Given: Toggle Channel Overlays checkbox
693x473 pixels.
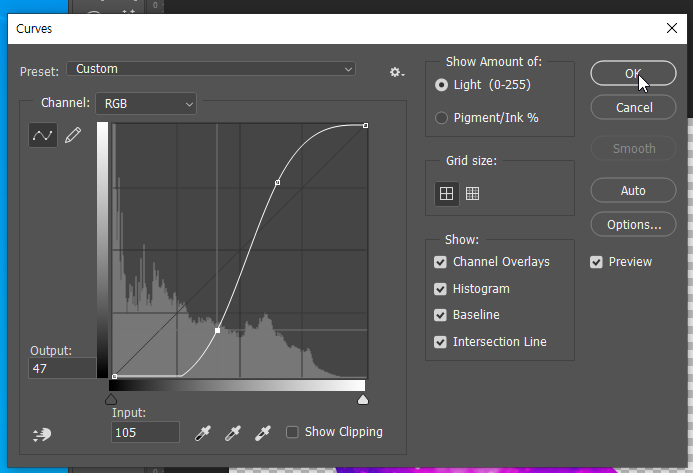Looking at the screenshot, I should pyautogui.click(x=440, y=262).
